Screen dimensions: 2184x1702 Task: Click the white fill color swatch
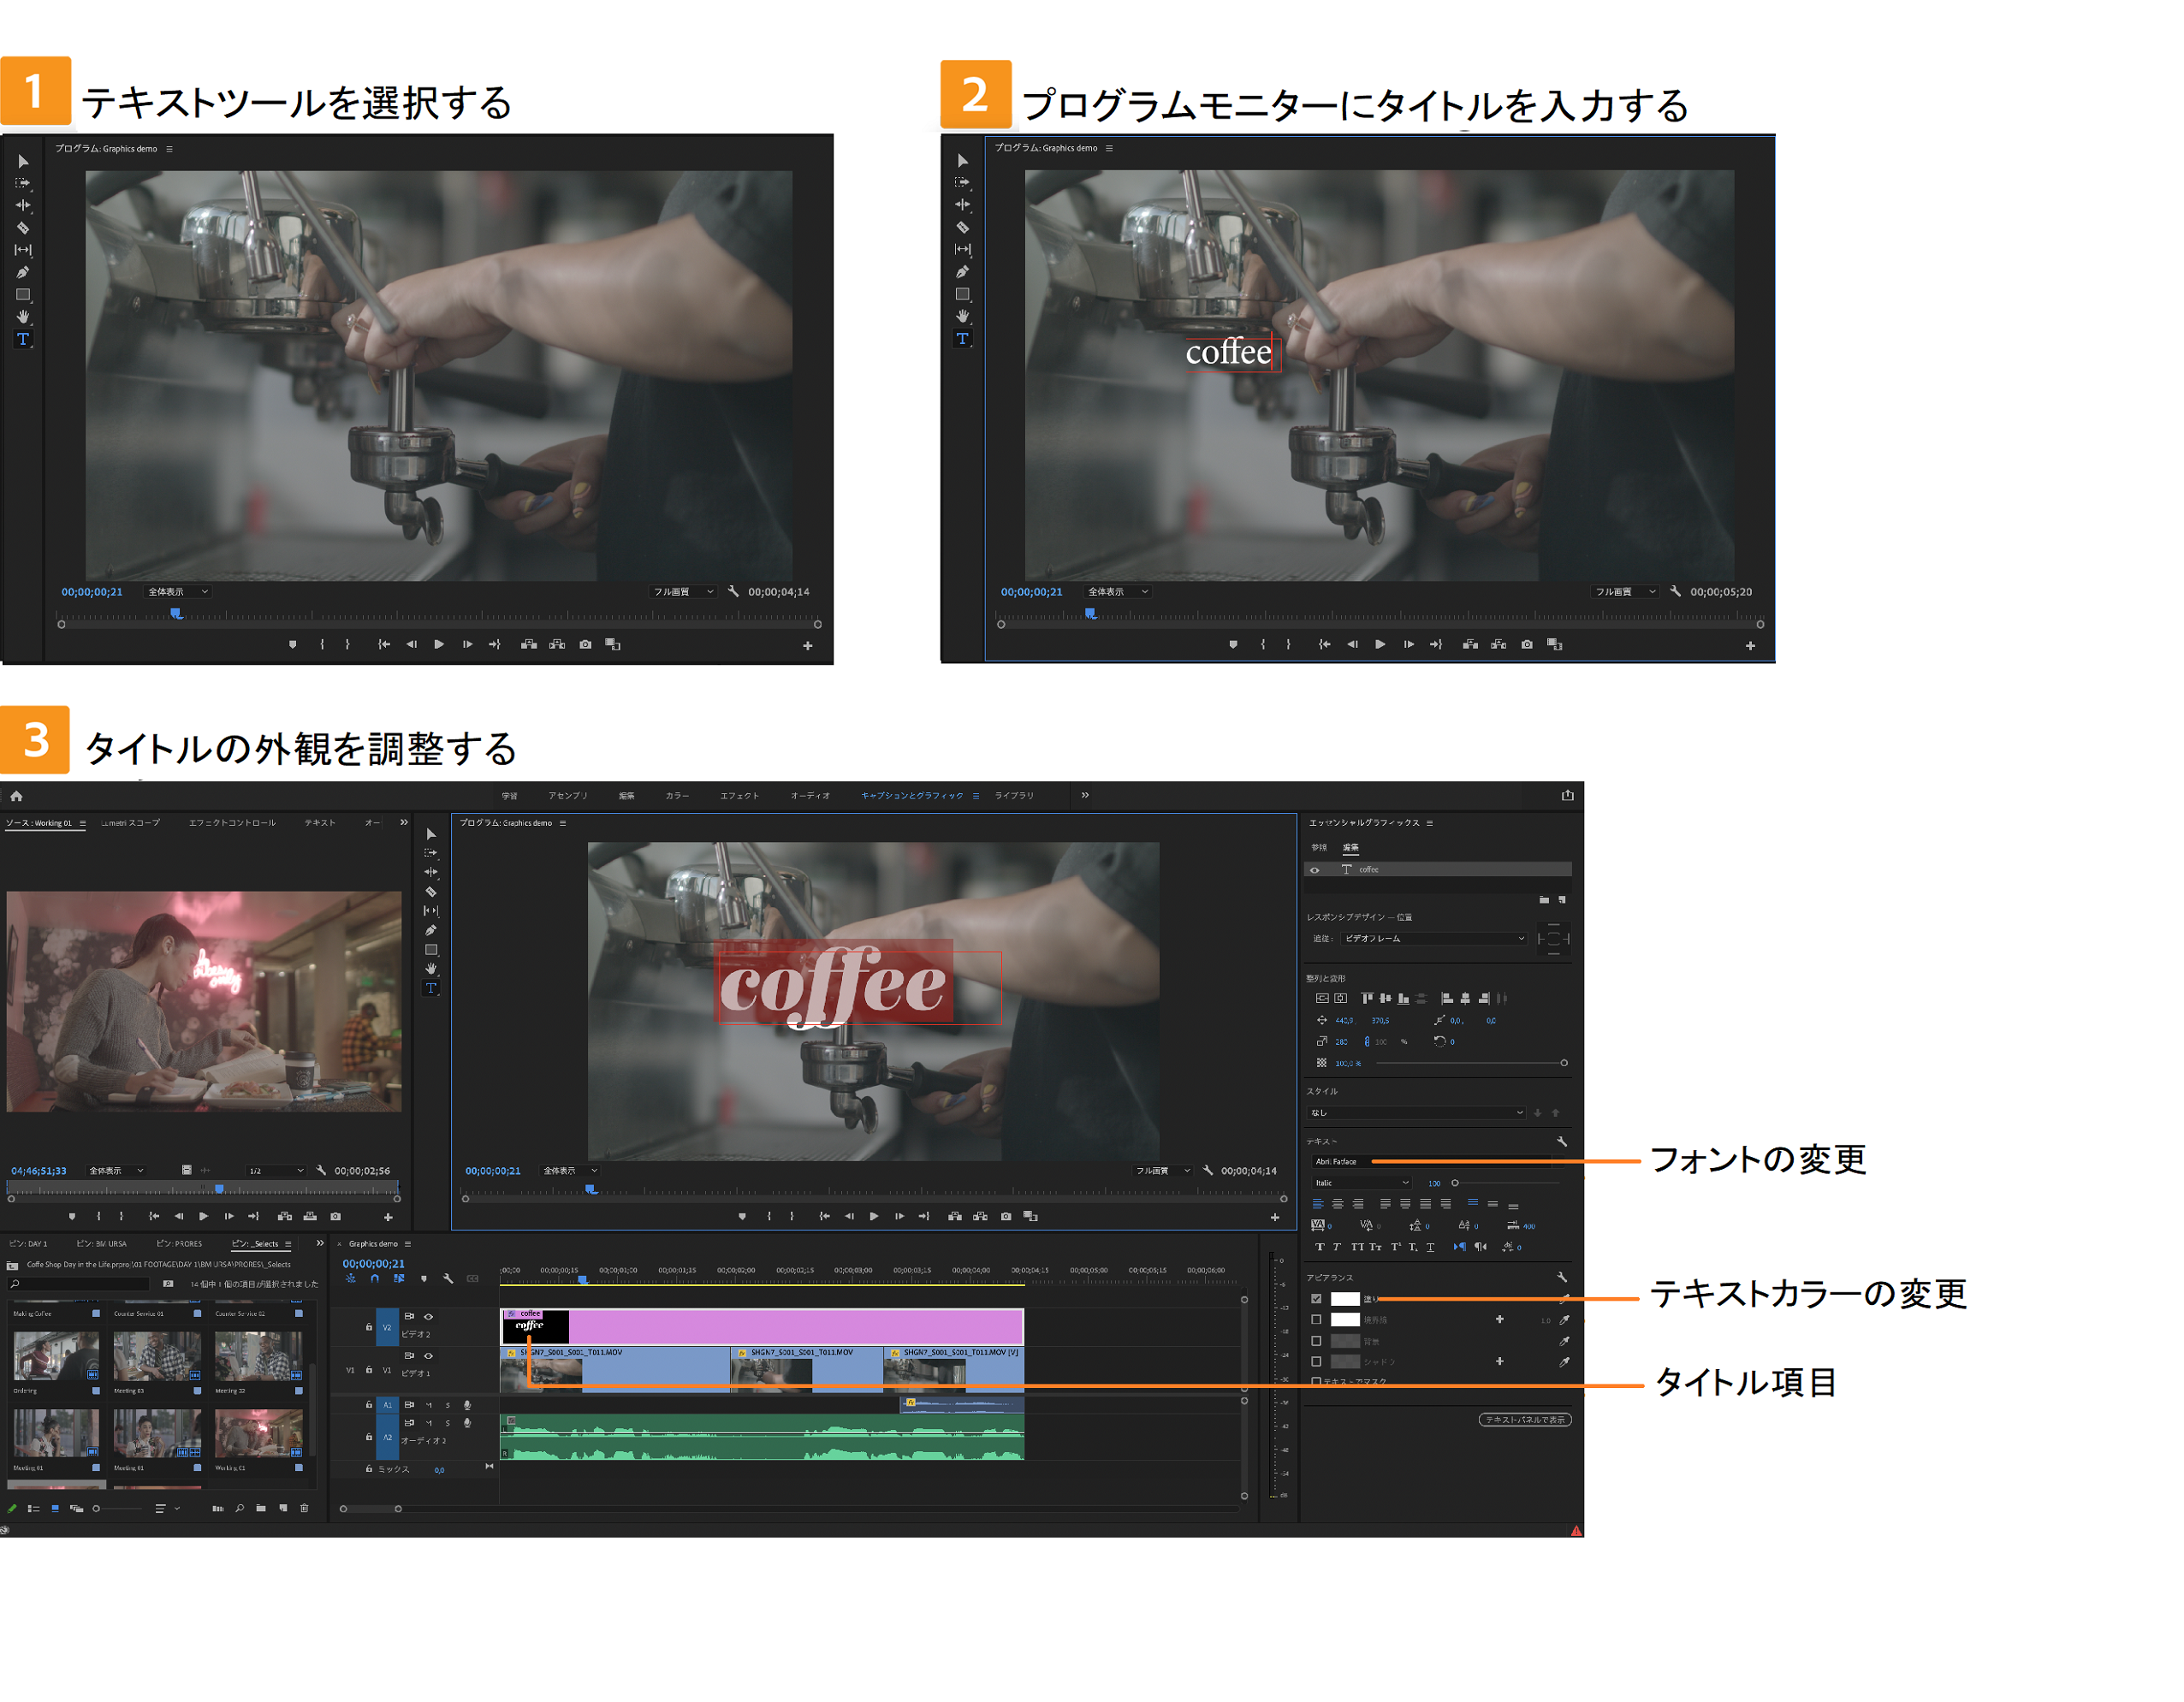point(1345,1299)
